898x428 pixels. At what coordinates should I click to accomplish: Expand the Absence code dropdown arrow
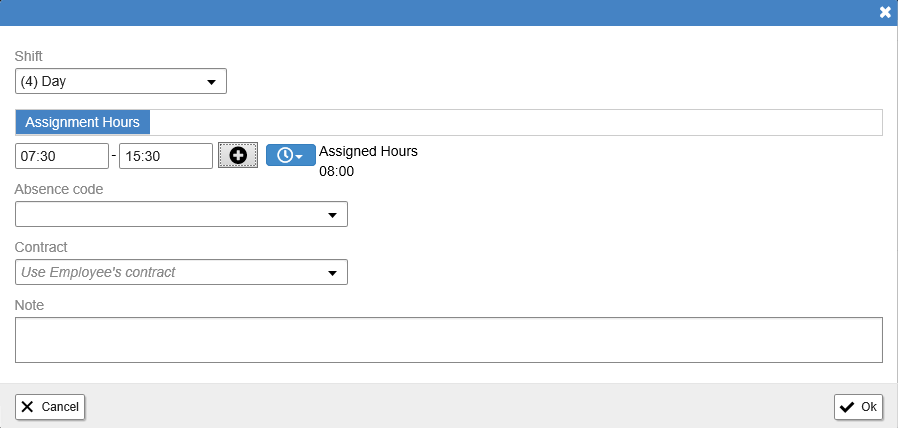click(332, 215)
